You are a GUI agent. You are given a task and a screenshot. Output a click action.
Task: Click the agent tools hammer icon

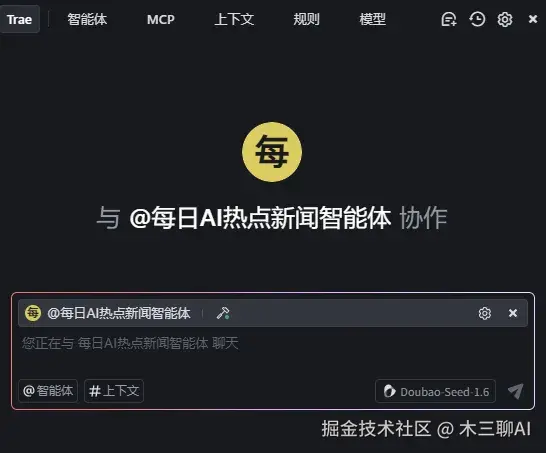coord(223,313)
